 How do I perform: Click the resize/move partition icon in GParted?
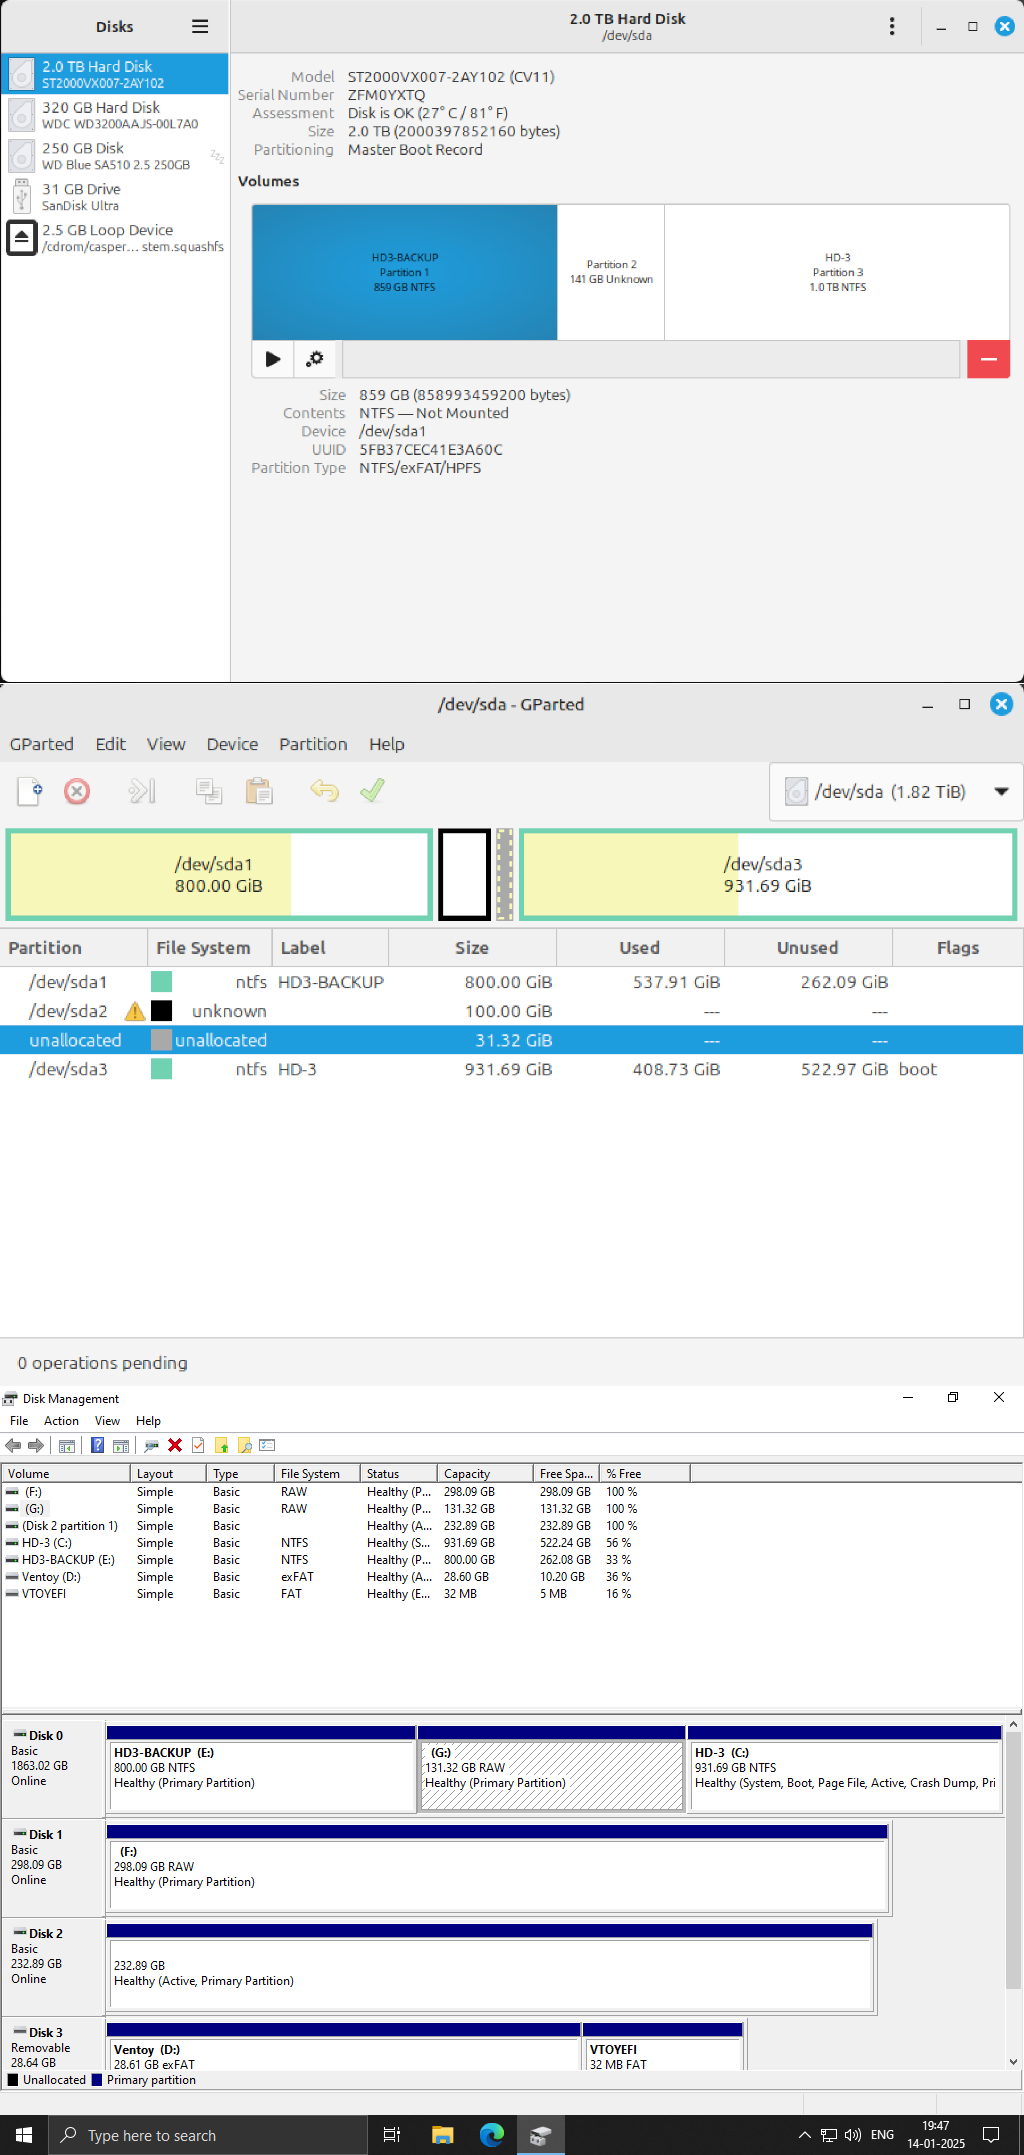142,791
